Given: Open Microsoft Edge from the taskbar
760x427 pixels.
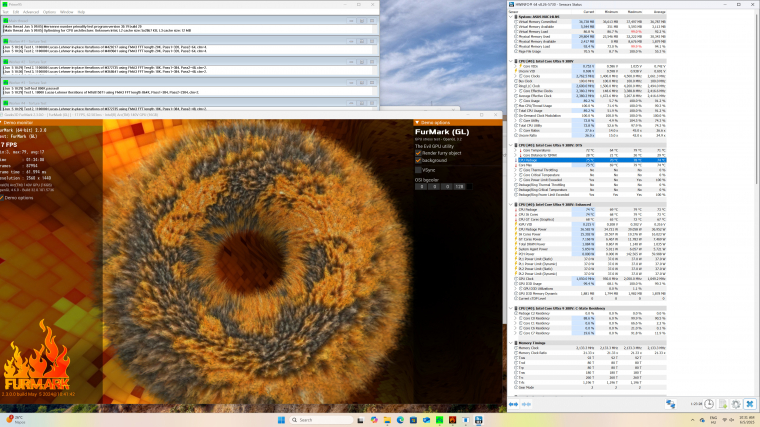Looking at the screenshot, I should [400, 420].
